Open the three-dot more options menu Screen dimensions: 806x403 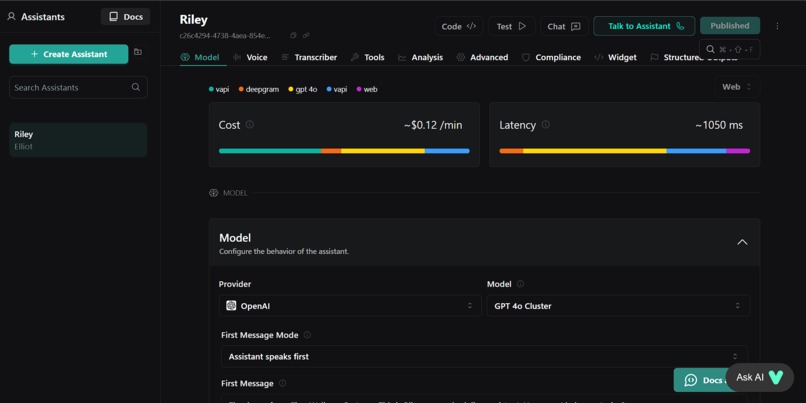pos(777,26)
